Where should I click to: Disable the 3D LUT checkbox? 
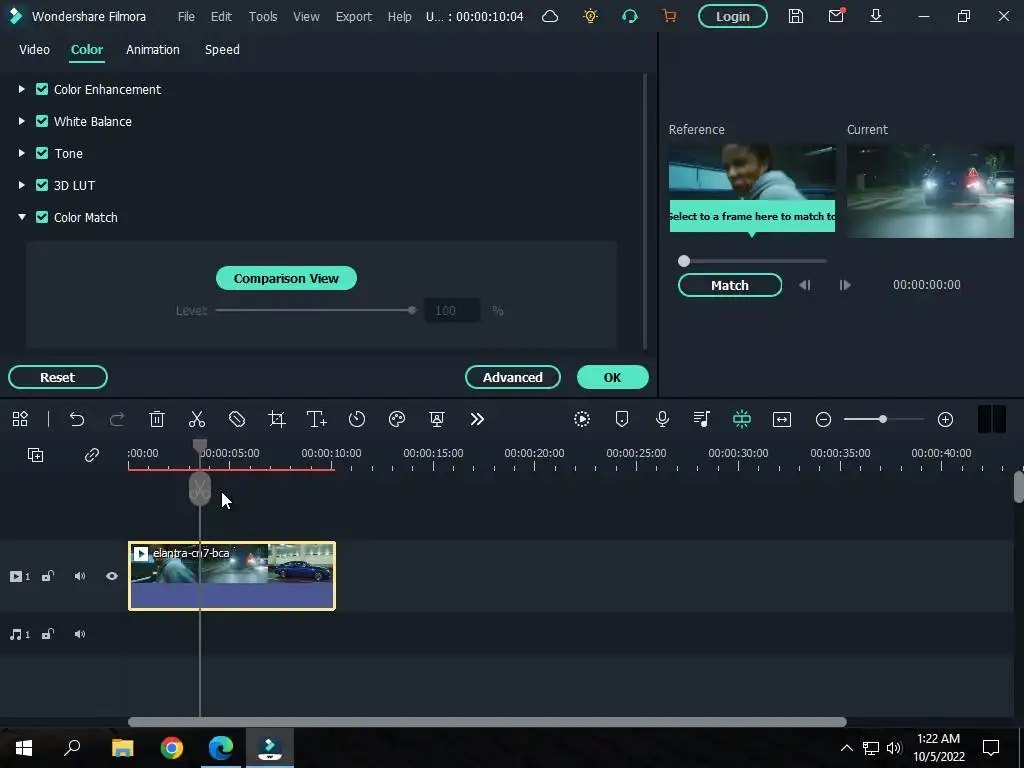click(x=42, y=185)
